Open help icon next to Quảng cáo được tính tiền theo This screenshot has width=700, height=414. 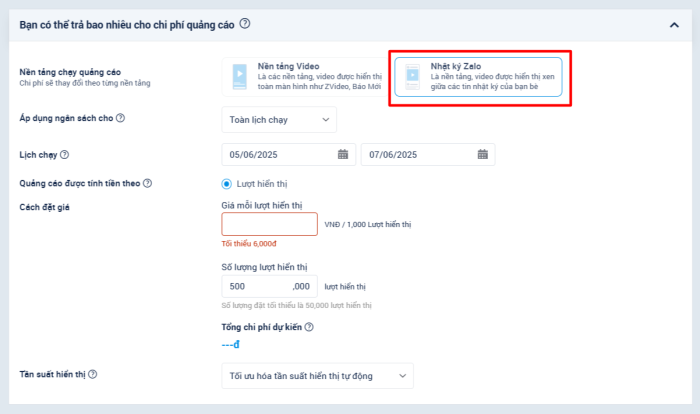point(147,183)
